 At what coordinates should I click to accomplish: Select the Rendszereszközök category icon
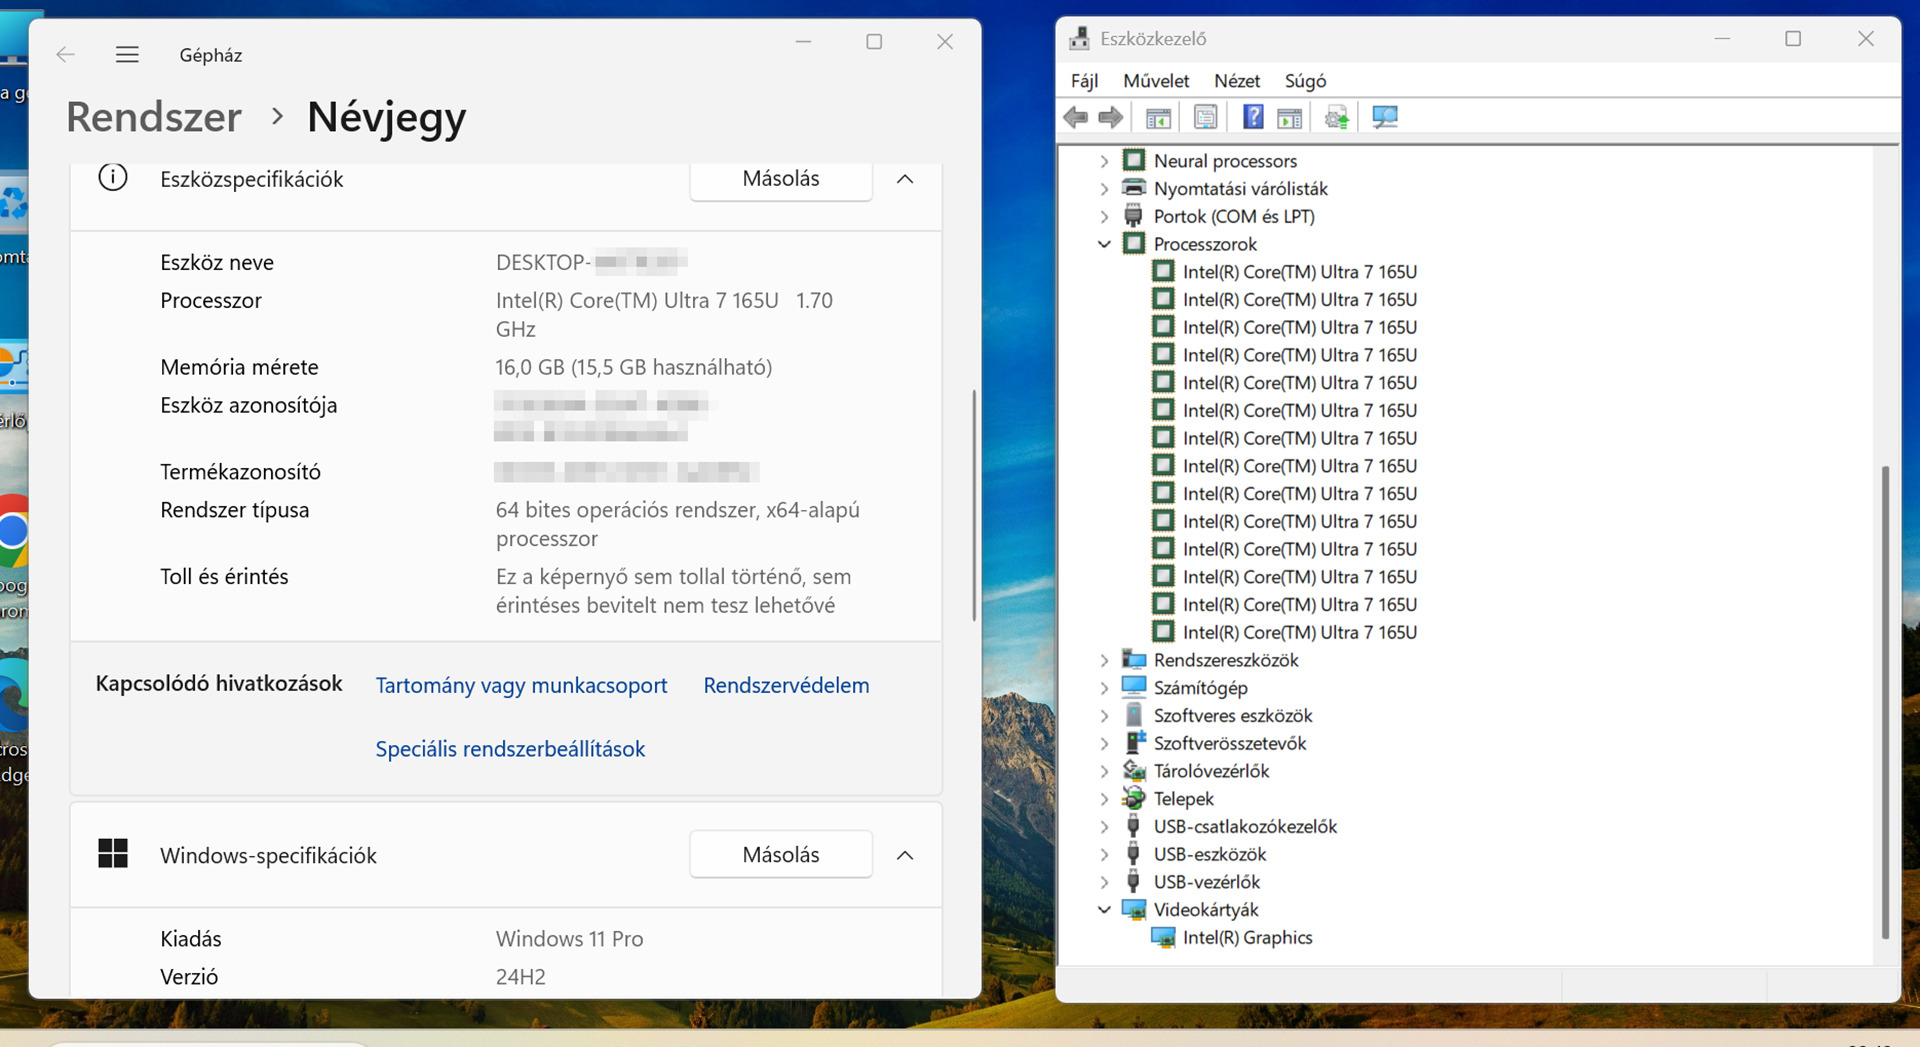[x=1134, y=660]
